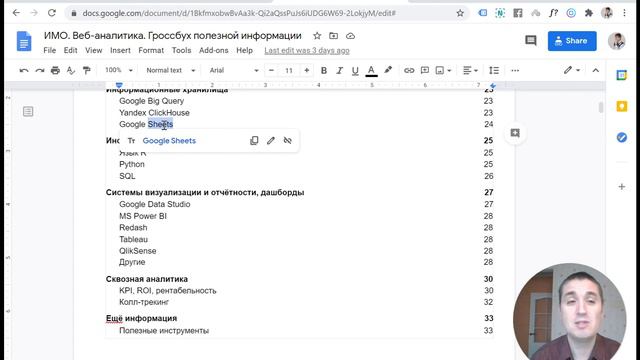Increase font size with plus button
Image resolution: width=640 pixels, height=360 pixels.
[x=307, y=70]
